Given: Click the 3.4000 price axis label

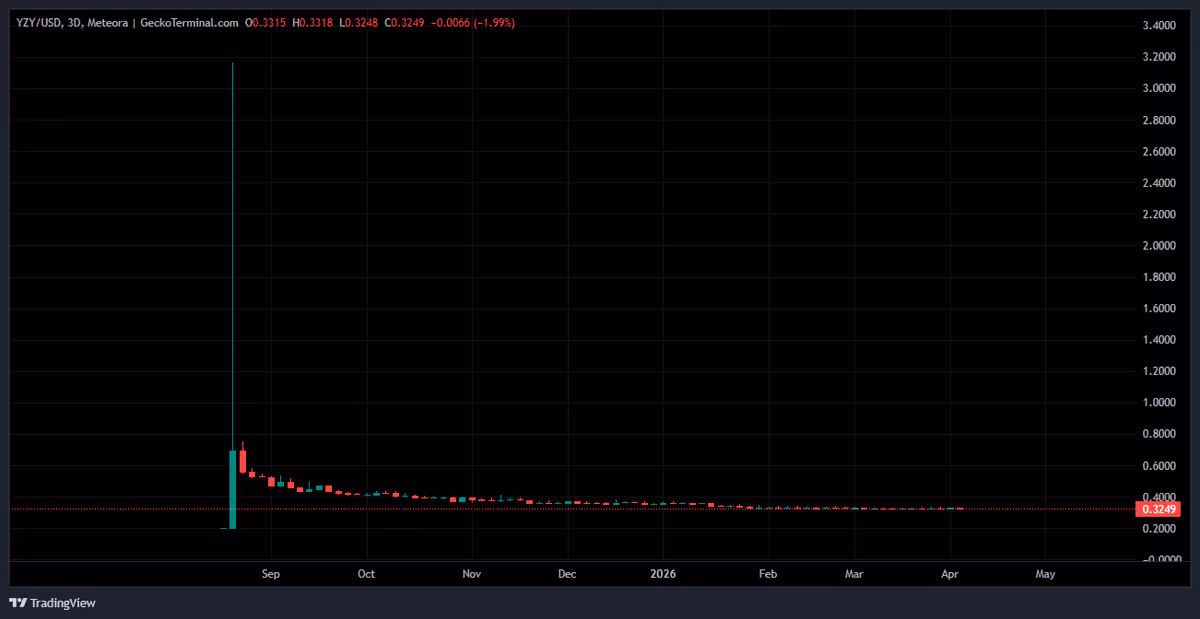Looking at the screenshot, I should 1157,26.
